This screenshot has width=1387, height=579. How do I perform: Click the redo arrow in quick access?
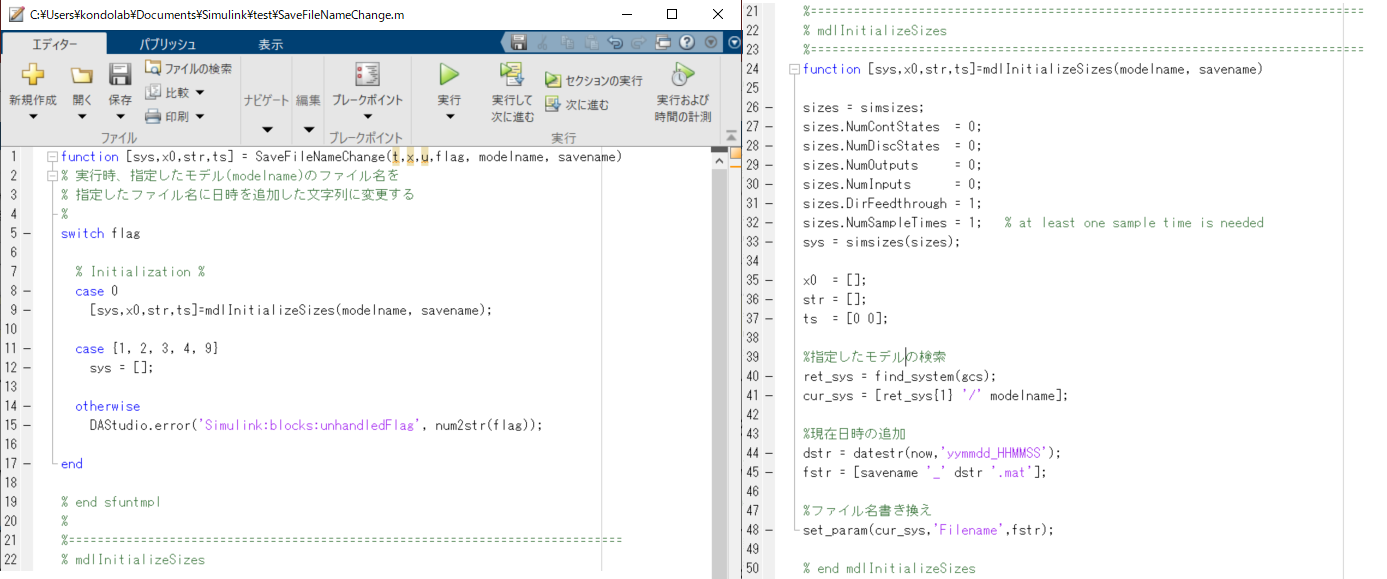click(638, 43)
